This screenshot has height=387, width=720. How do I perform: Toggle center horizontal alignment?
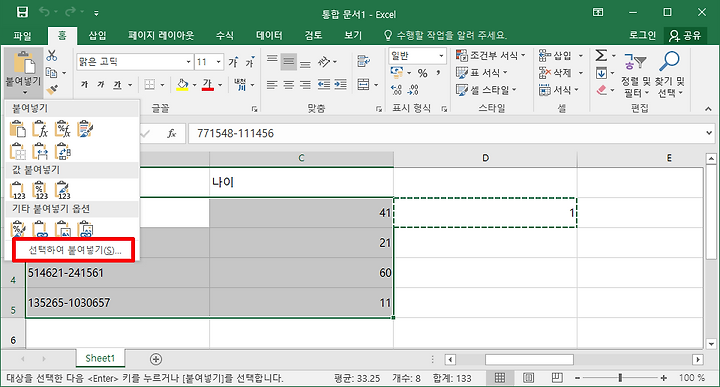[289, 84]
